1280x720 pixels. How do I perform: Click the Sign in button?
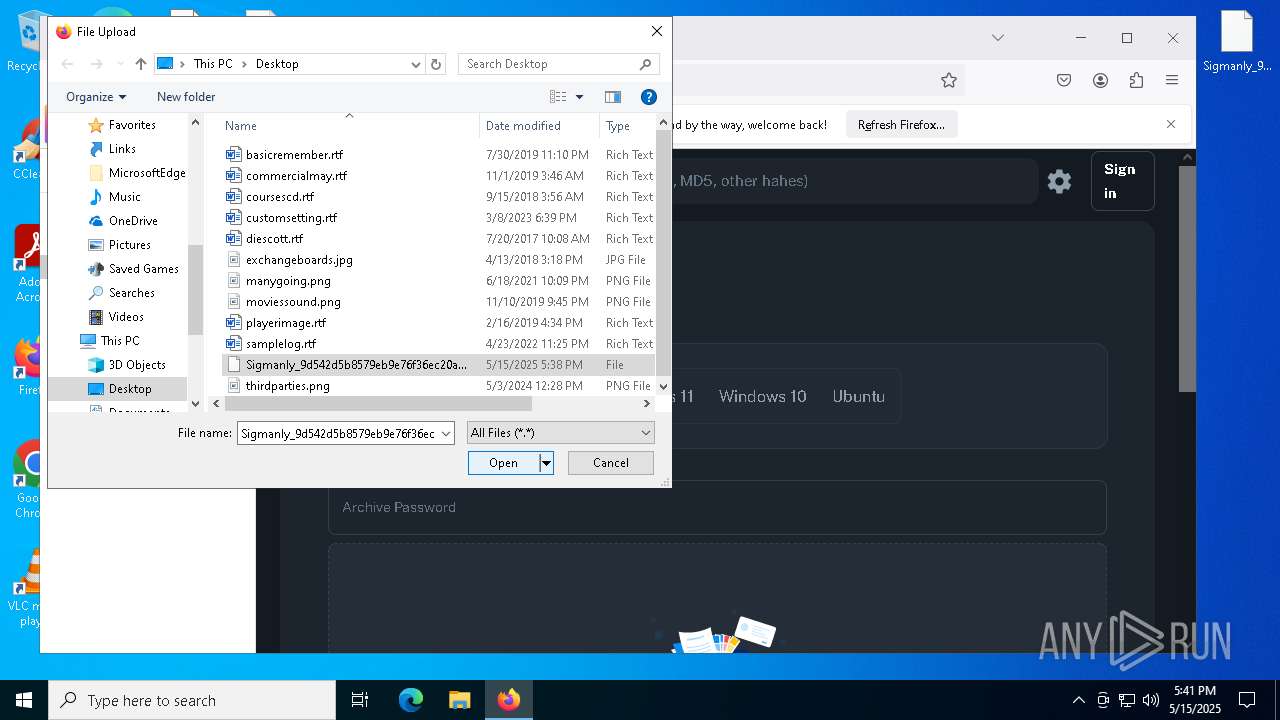[1122, 181]
